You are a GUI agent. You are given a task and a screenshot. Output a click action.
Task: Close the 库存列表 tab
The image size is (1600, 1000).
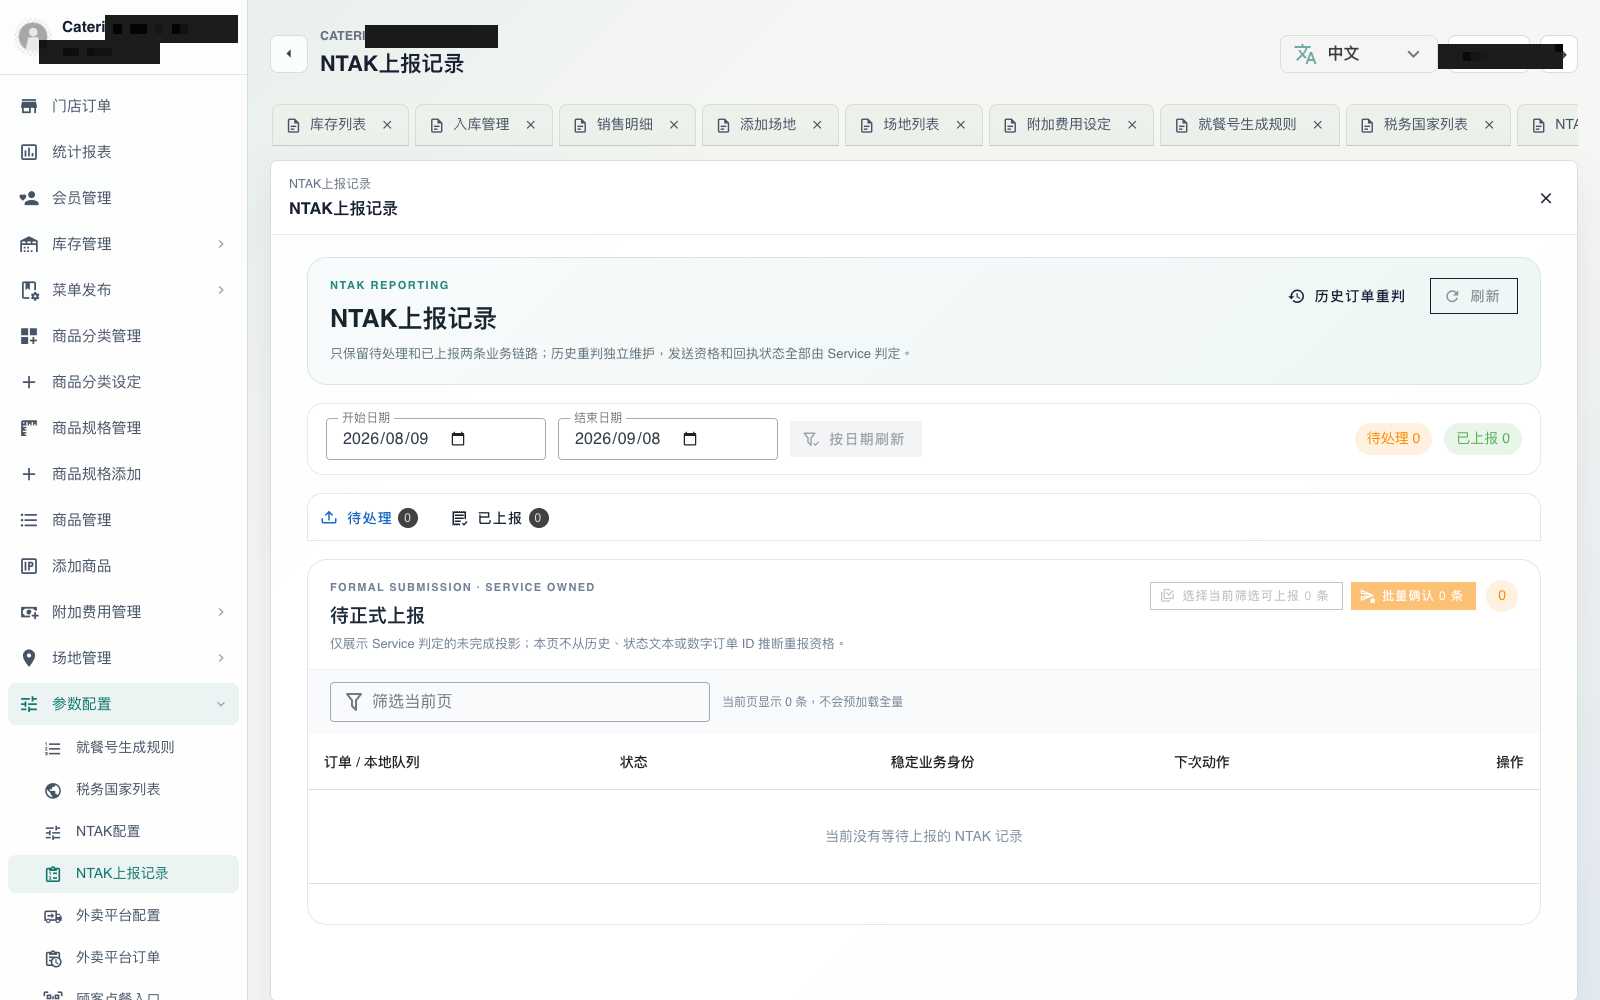387,125
